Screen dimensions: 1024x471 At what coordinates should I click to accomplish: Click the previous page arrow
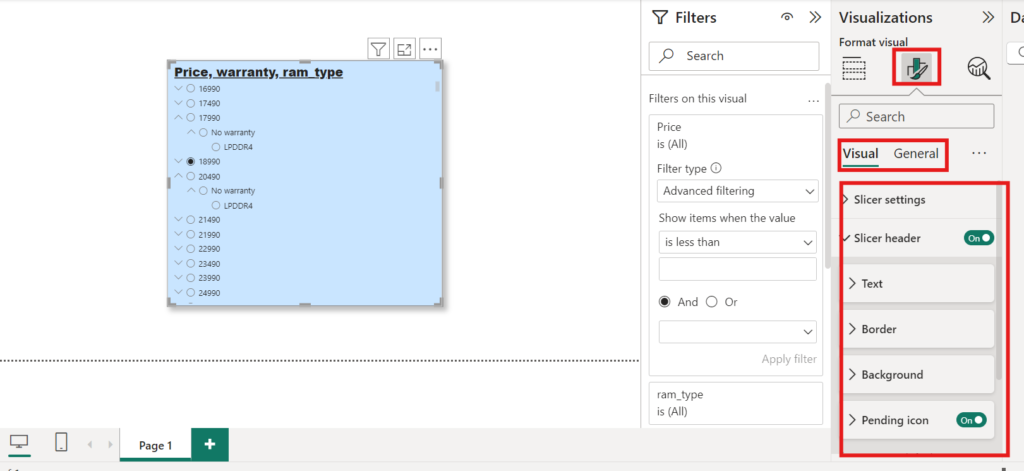tap(90, 444)
